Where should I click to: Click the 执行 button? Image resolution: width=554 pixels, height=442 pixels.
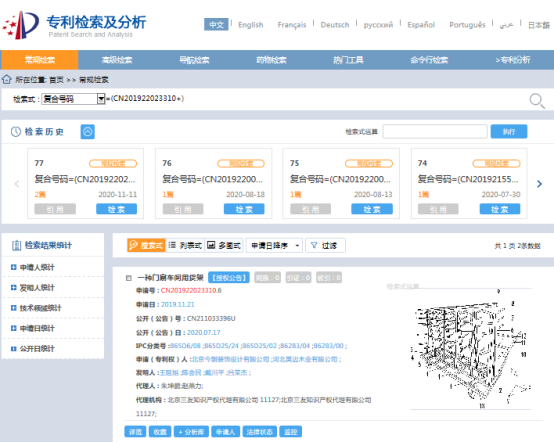(x=509, y=131)
